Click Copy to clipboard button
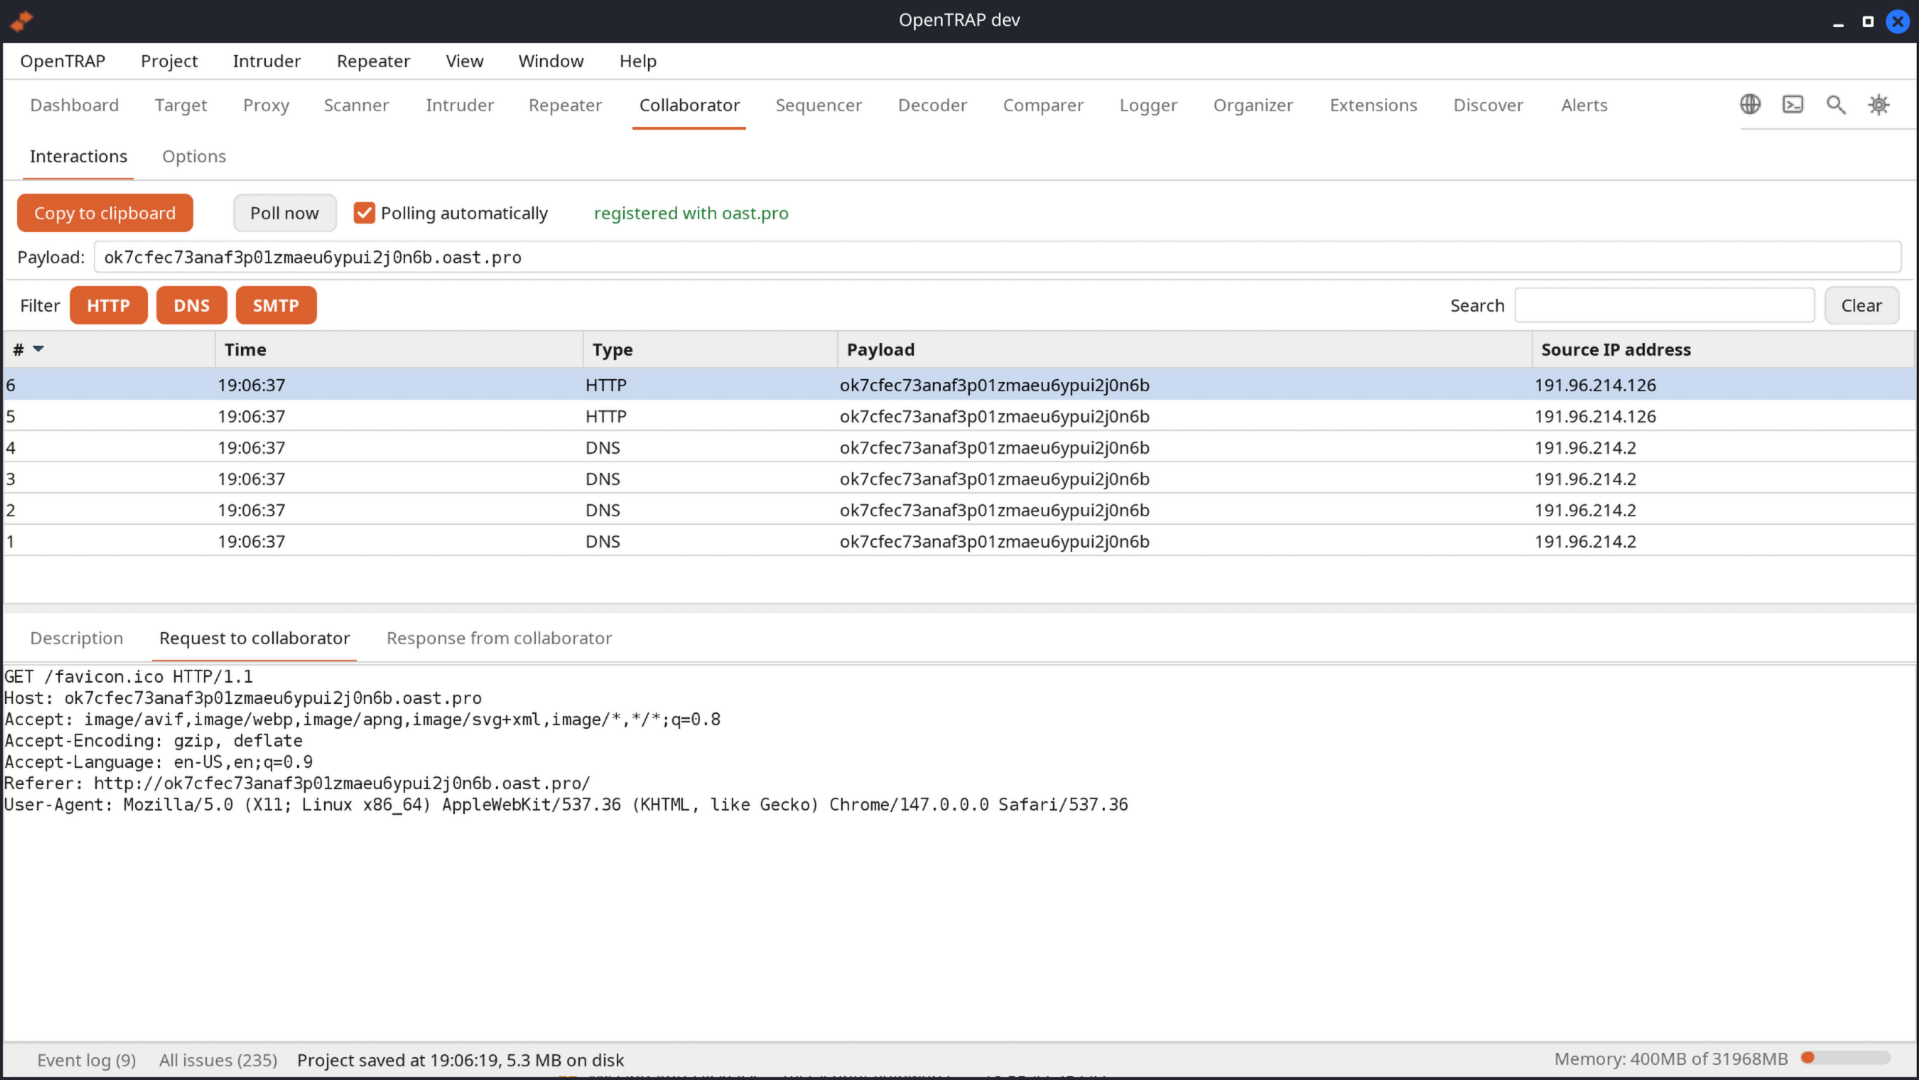This screenshot has height=1080, width=1919. pyautogui.click(x=105, y=213)
